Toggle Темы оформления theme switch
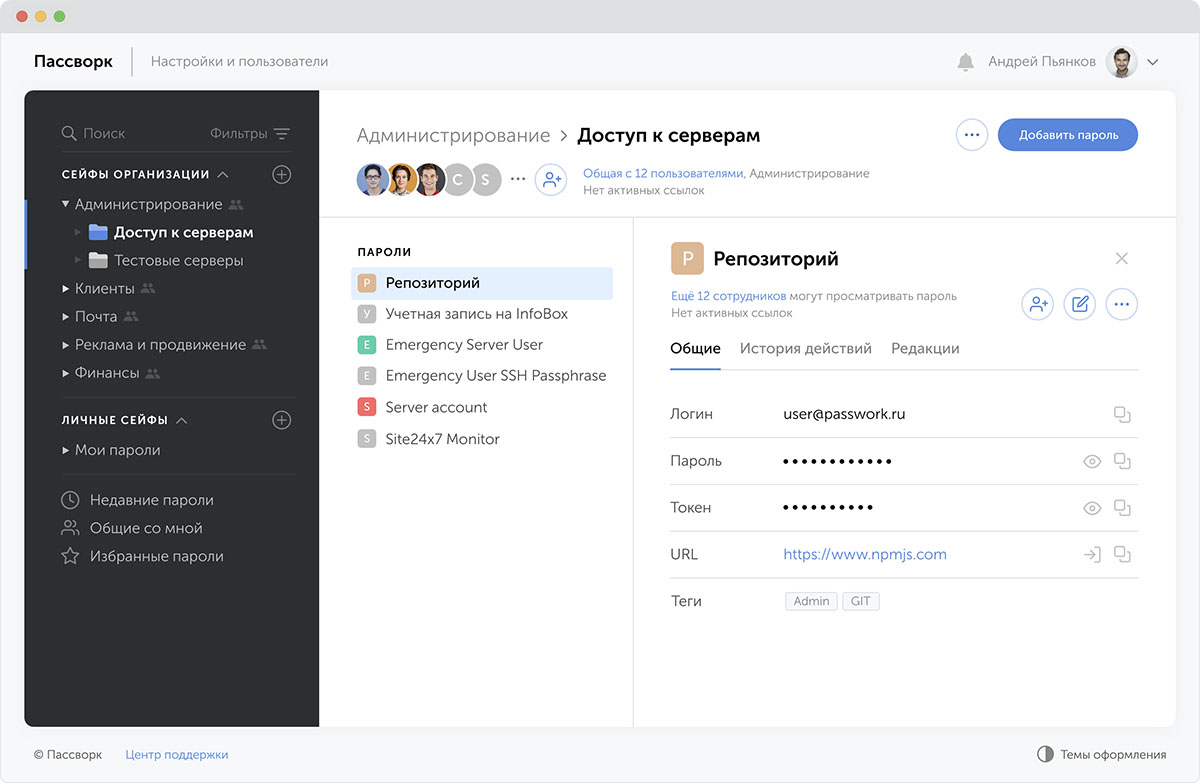The width and height of the screenshot is (1200, 783). pyautogui.click(x=1045, y=755)
